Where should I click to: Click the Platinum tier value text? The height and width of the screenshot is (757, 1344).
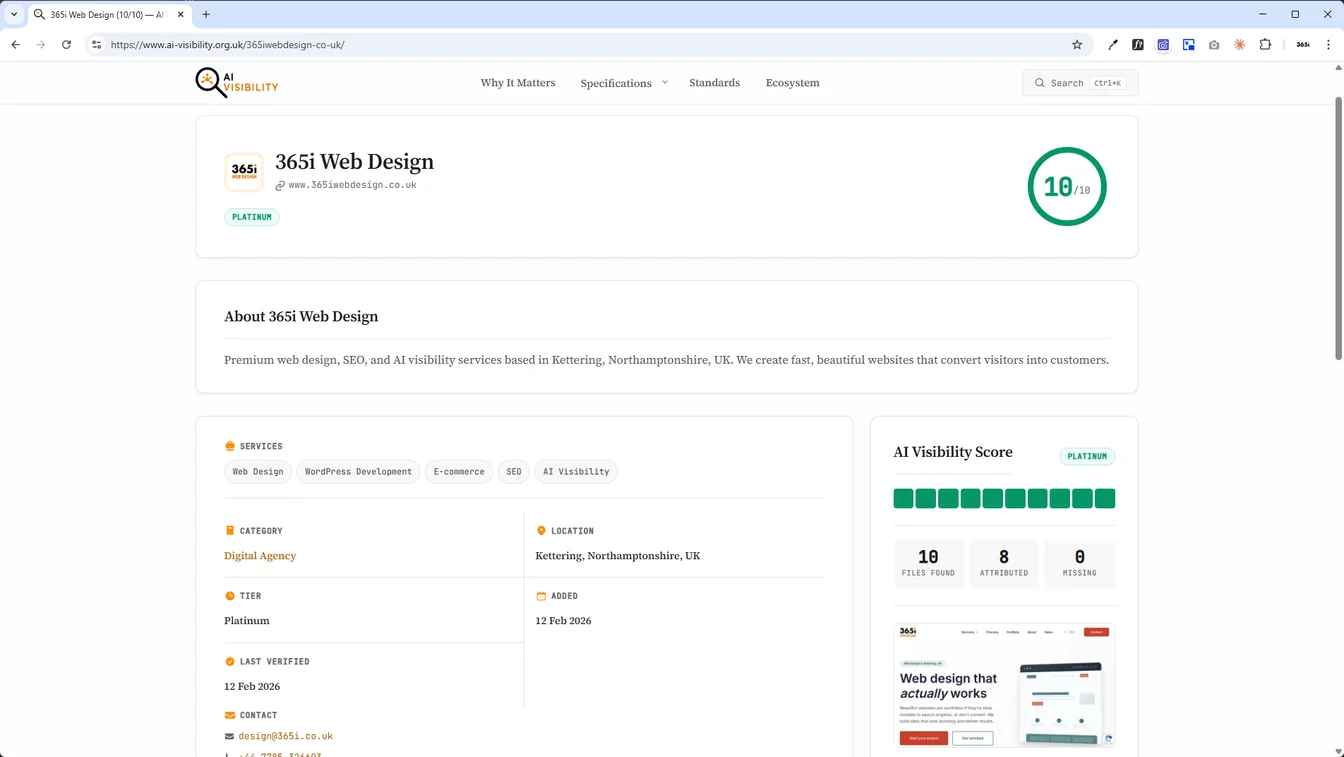(247, 621)
